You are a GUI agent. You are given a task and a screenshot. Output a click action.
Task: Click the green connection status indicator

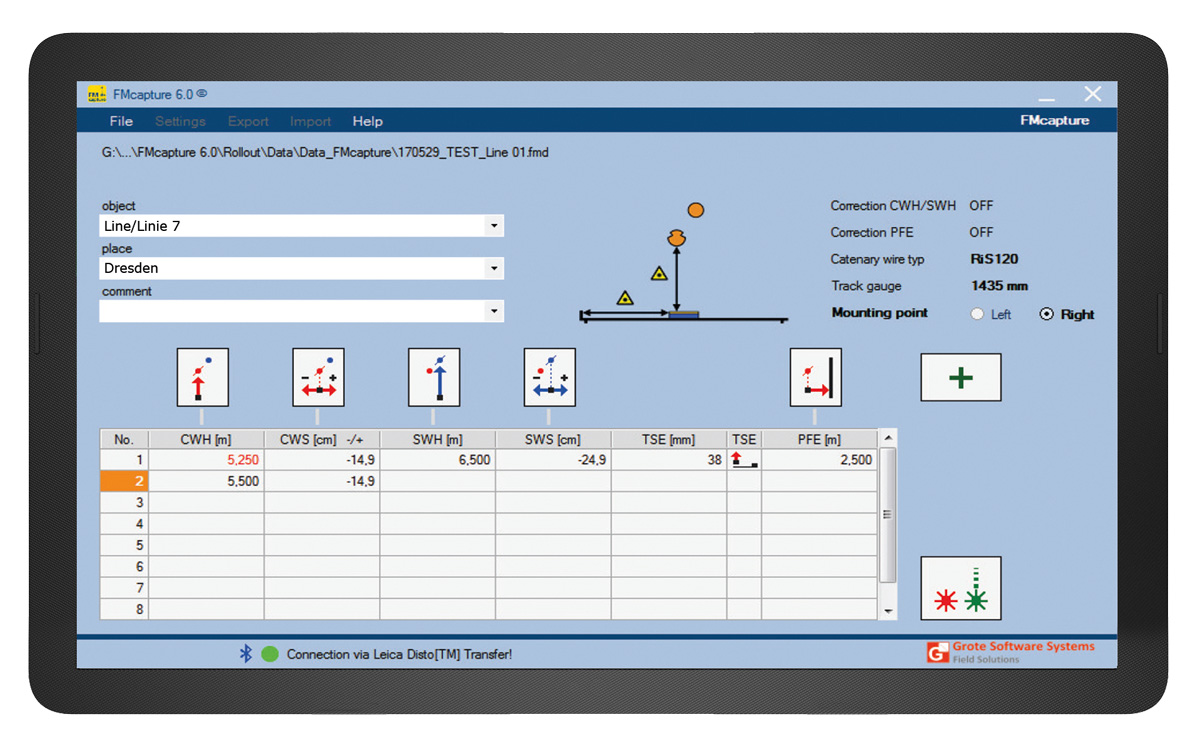coord(269,654)
